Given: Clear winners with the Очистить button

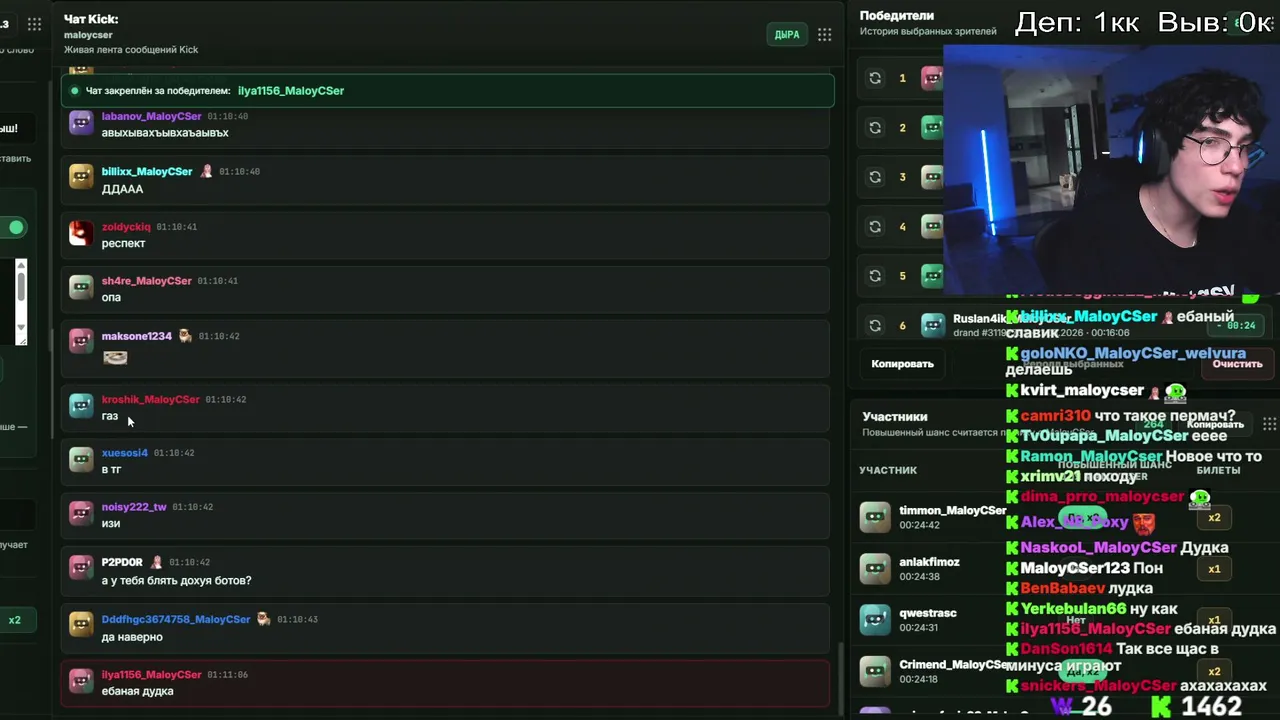Looking at the screenshot, I should coord(1238,364).
